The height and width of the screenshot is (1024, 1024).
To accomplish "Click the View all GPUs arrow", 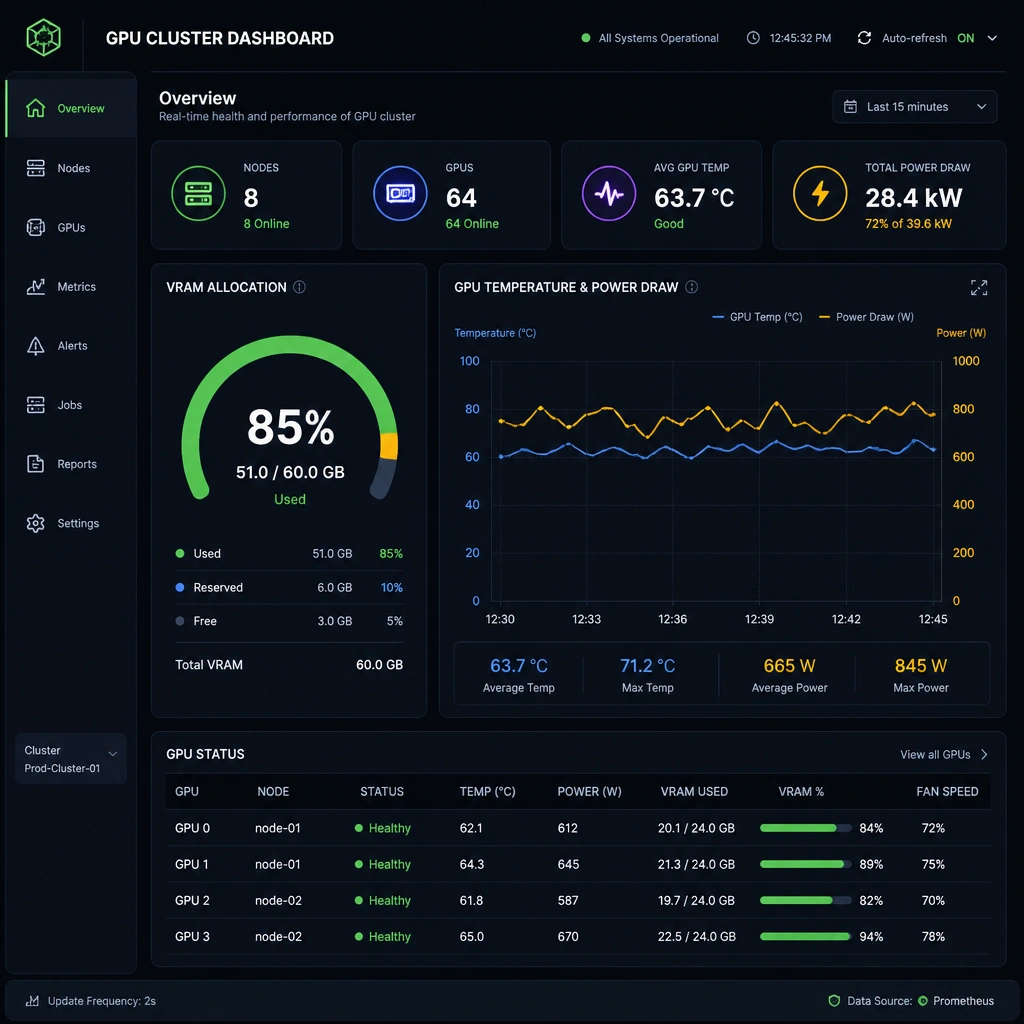I will 984,754.
